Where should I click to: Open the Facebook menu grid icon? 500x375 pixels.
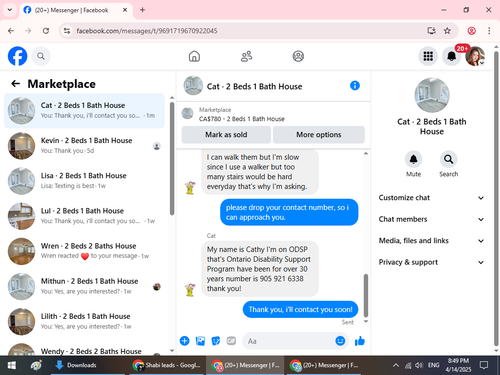(x=428, y=56)
